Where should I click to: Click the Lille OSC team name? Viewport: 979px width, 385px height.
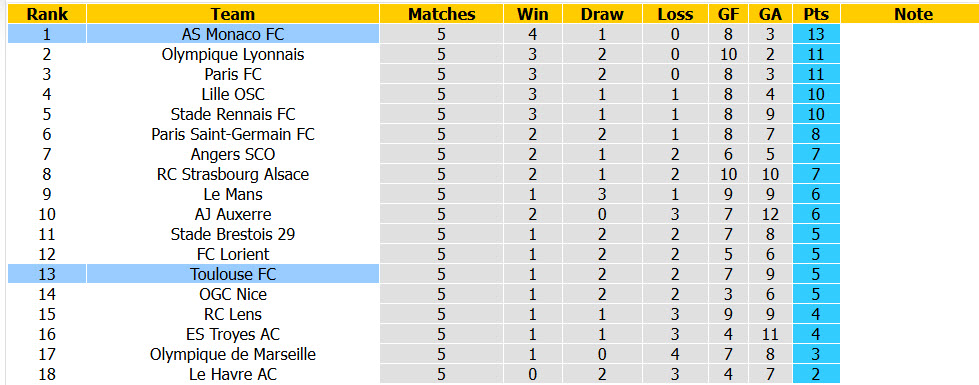(233, 94)
